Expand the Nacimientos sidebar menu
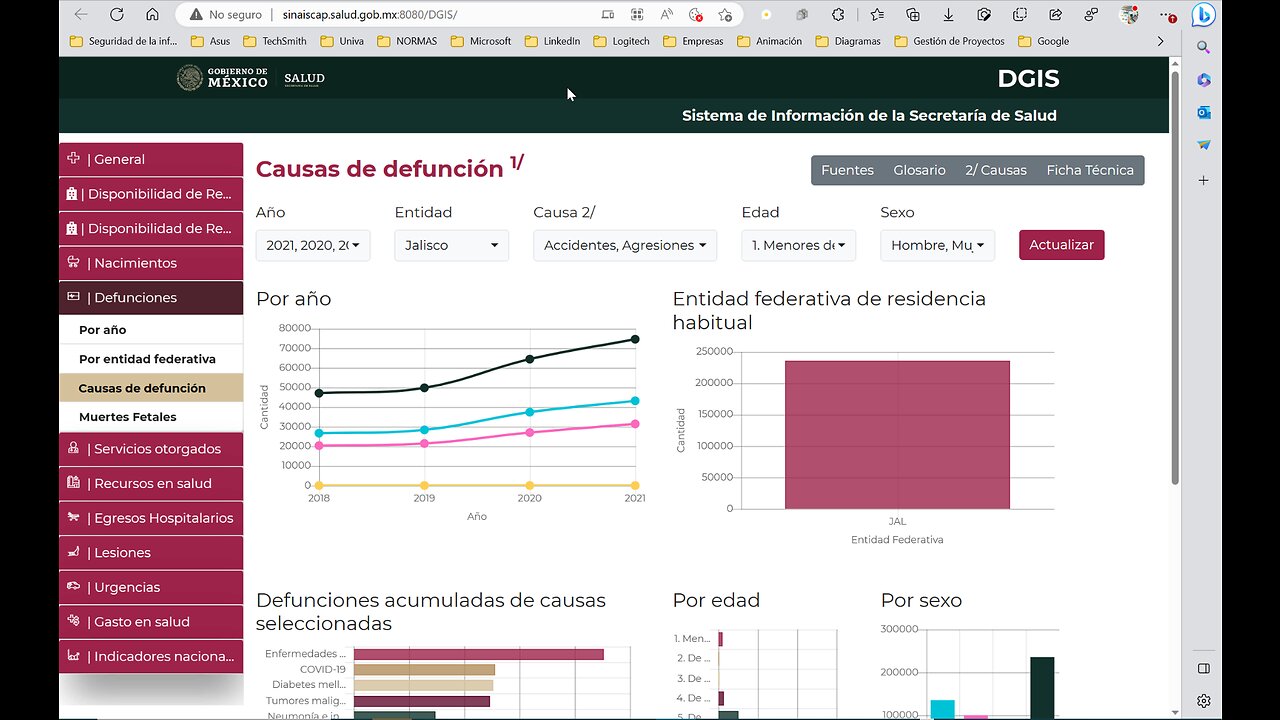 click(151, 263)
